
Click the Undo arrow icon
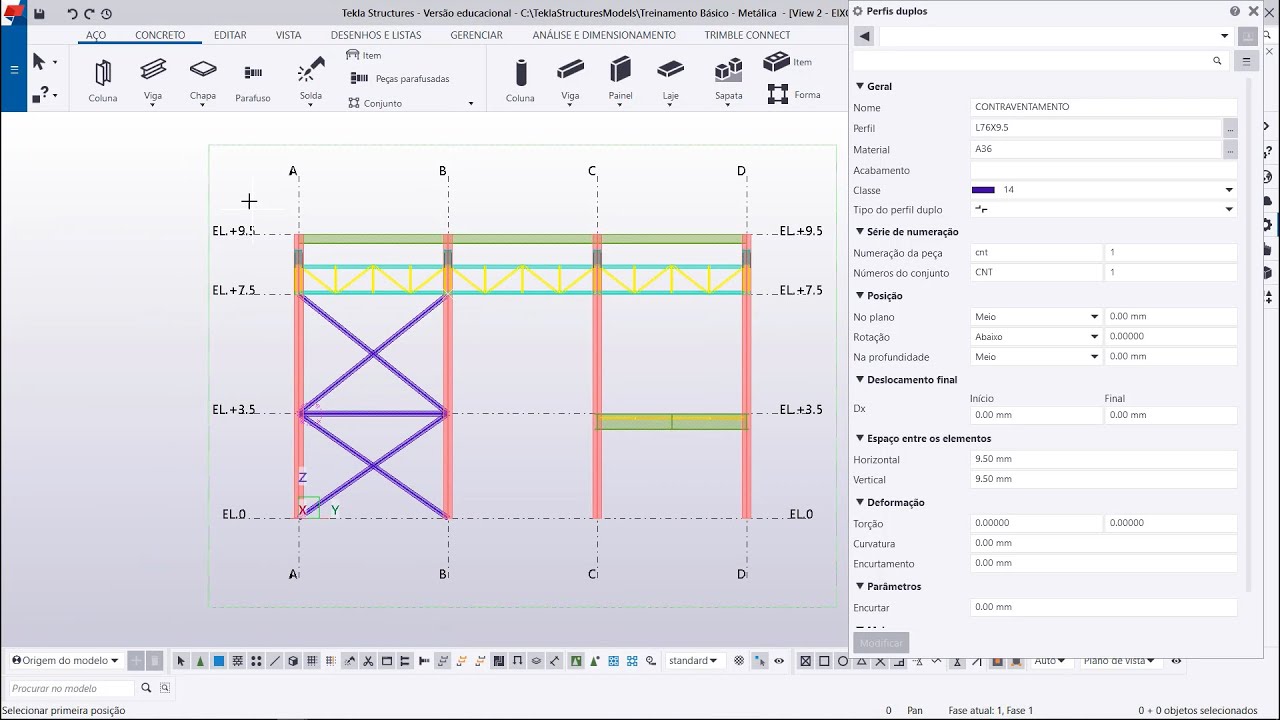(x=72, y=14)
